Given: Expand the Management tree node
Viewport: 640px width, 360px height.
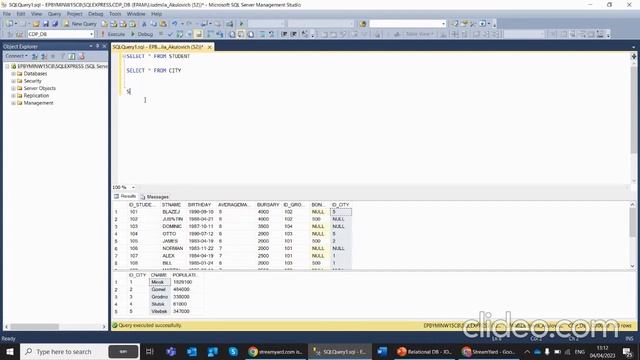Looking at the screenshot, I should coord(13,103).
